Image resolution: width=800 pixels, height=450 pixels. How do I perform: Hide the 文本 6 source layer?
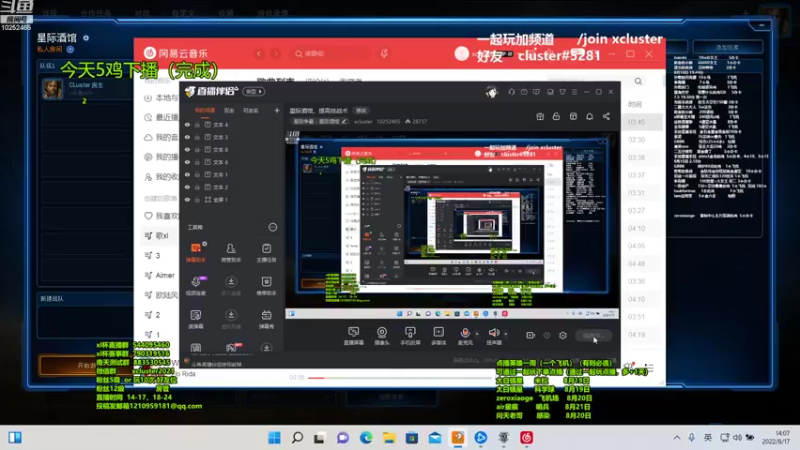pyautogui.click(x=187, y=162)
